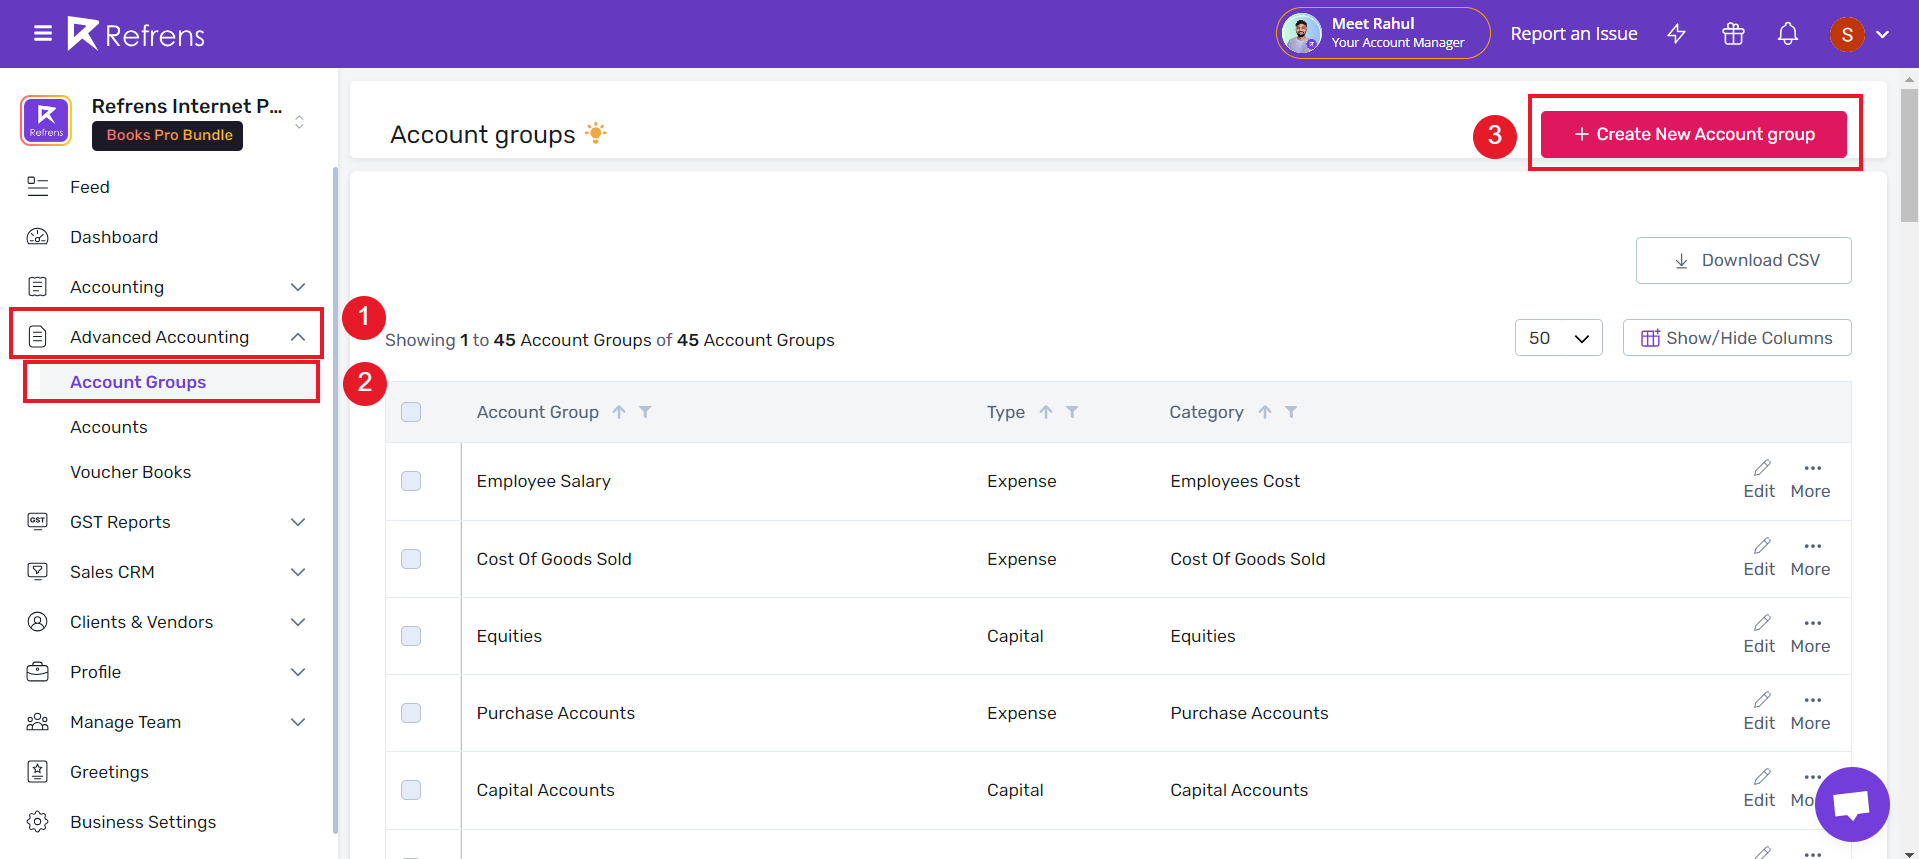Open Voucher Books submenu item
This screenshot has height=859, width=1919.
[131, 472]
